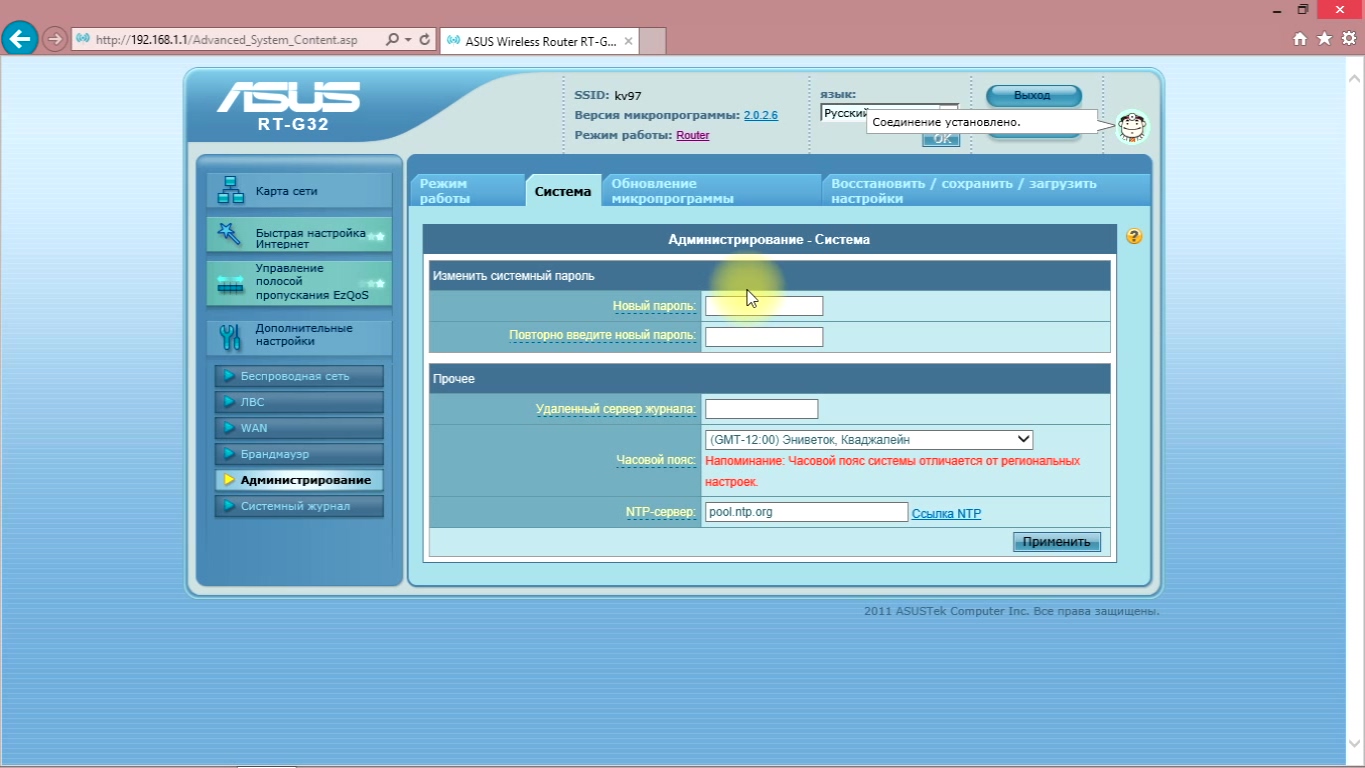The height and width of the screenshot is (768, 1365).
Task: Switch to the Режим работы tab
Action: coord(466,191)
